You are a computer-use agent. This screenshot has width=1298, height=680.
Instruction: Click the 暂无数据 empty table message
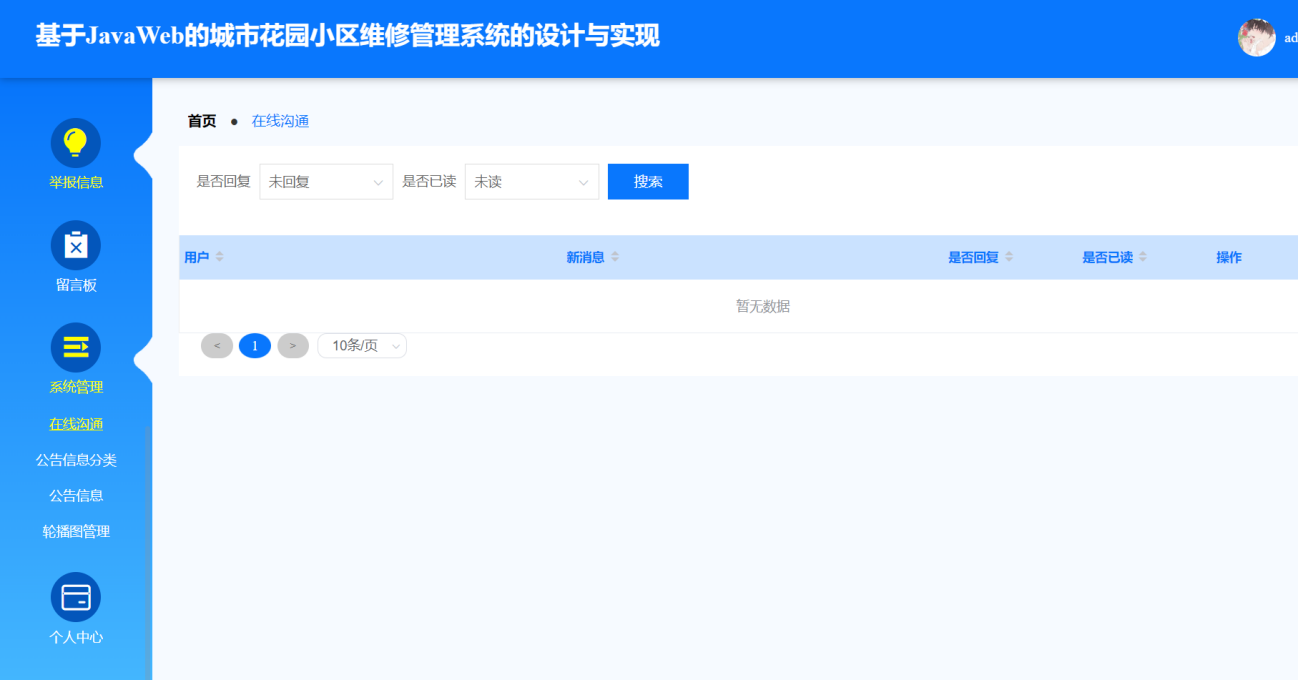coord(763,306)
